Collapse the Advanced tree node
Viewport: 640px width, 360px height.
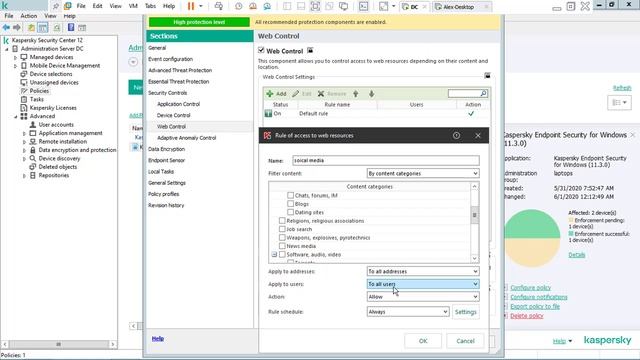point(16,116)
